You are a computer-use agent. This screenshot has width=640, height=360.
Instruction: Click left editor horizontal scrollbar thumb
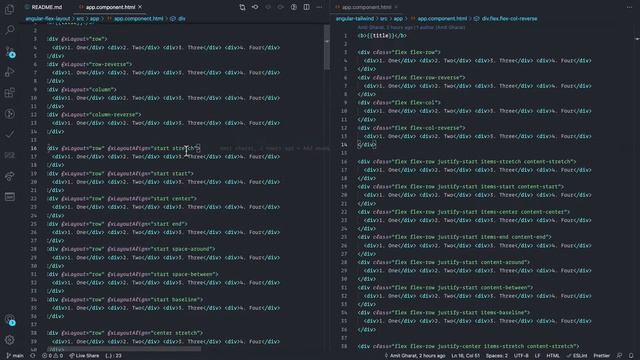[x=124, y=349]
